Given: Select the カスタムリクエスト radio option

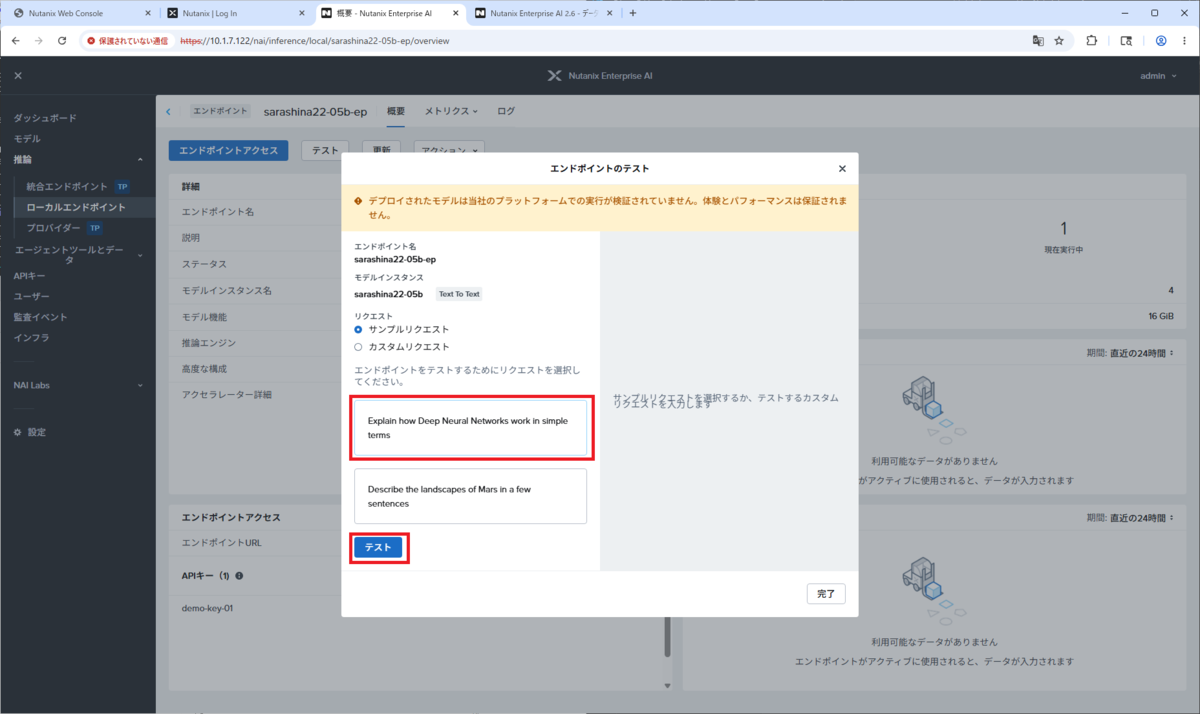Looking at the screenshot, I should (402, 347).
